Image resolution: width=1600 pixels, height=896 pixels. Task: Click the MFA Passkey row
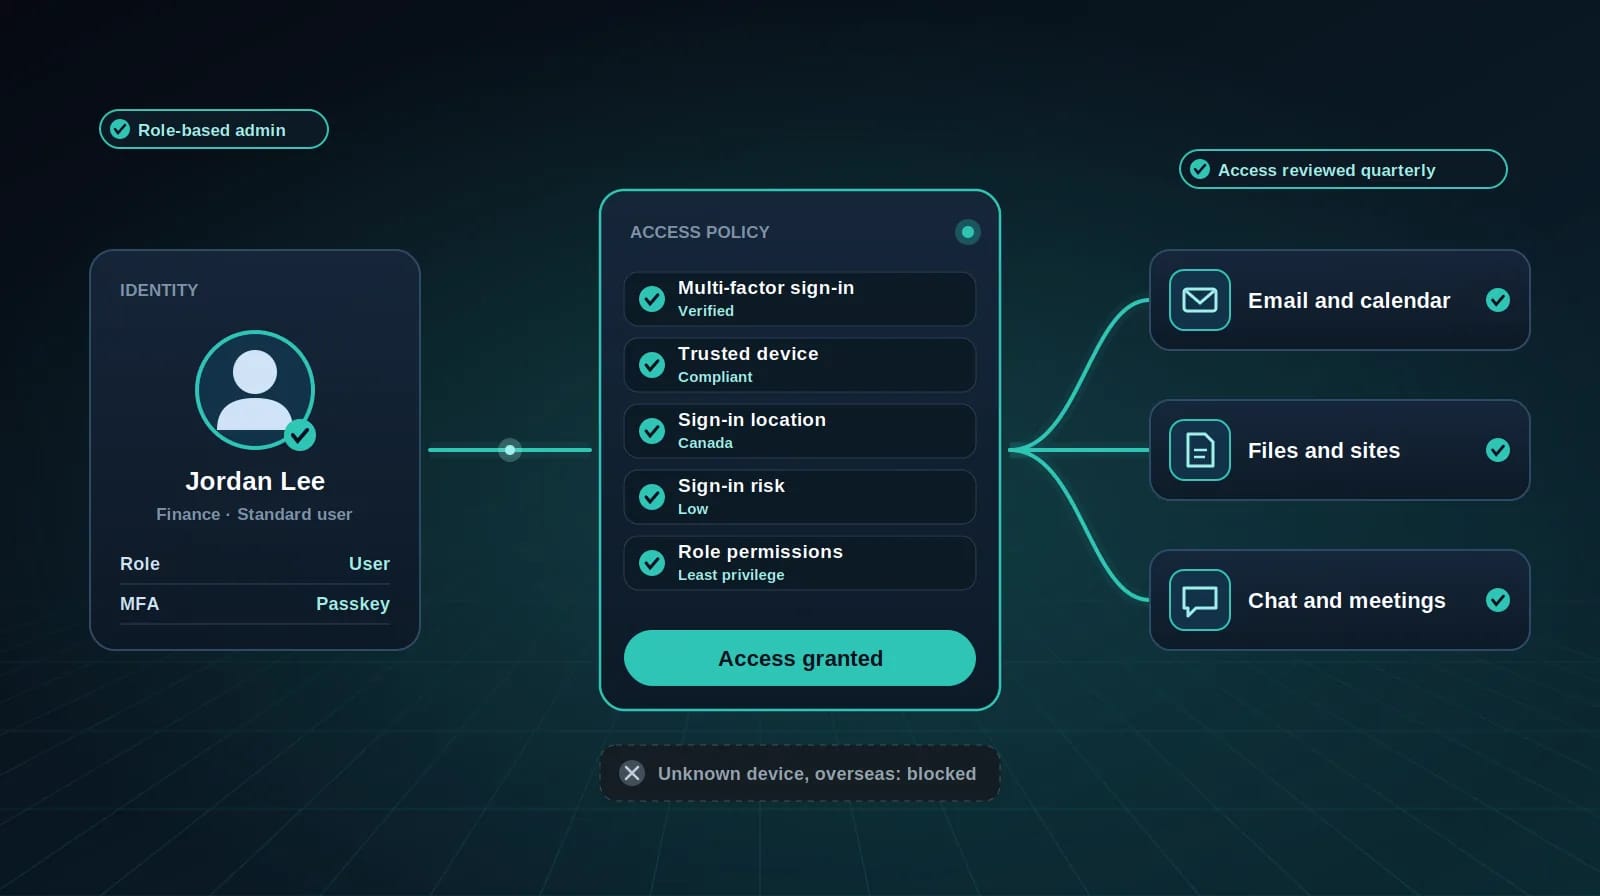coord(255,604)
